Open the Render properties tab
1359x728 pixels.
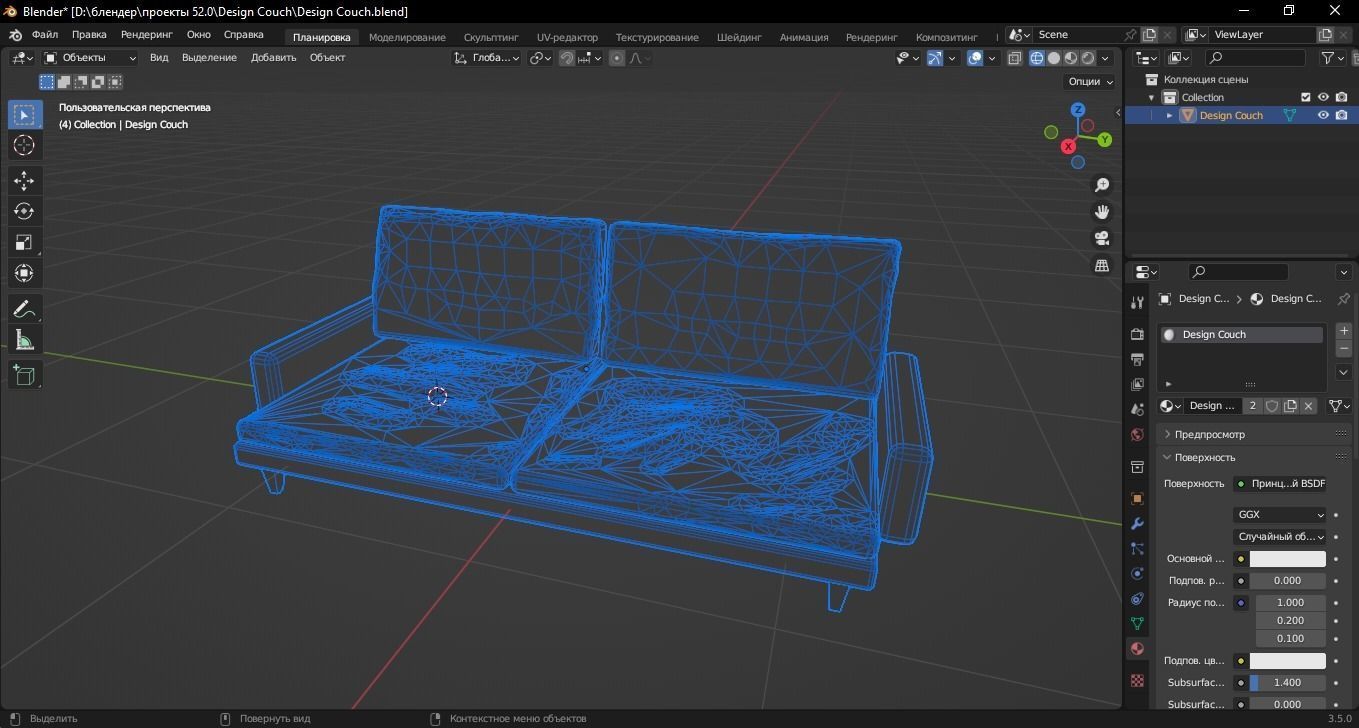point(1137,334)
